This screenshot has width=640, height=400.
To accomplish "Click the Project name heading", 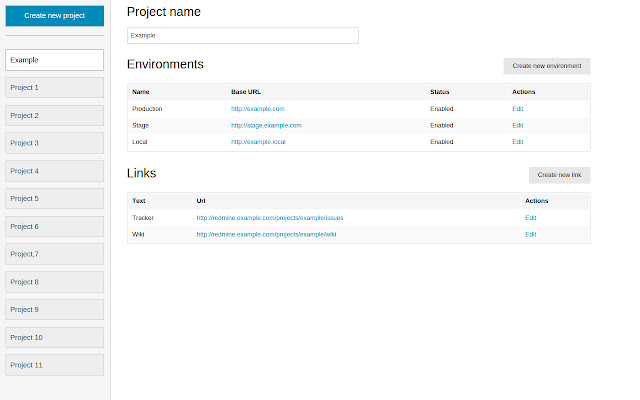I will 164,12.
